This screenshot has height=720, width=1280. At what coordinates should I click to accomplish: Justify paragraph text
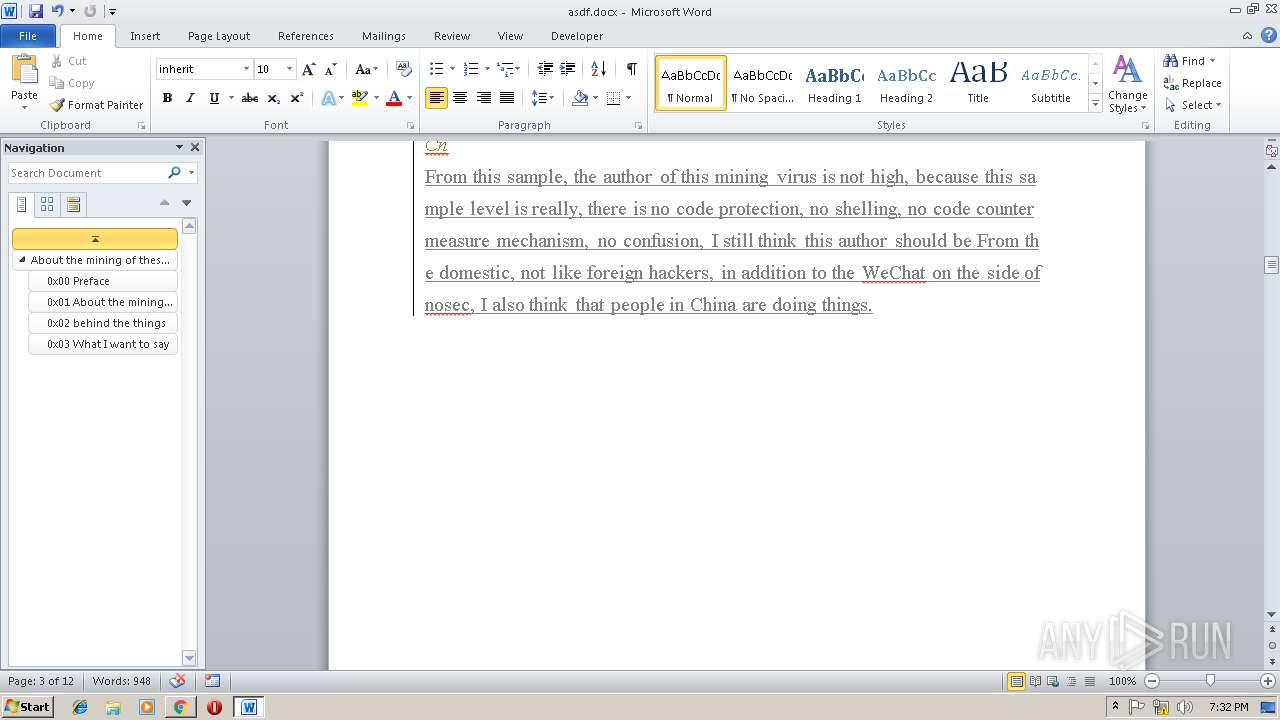coord(507,98)
